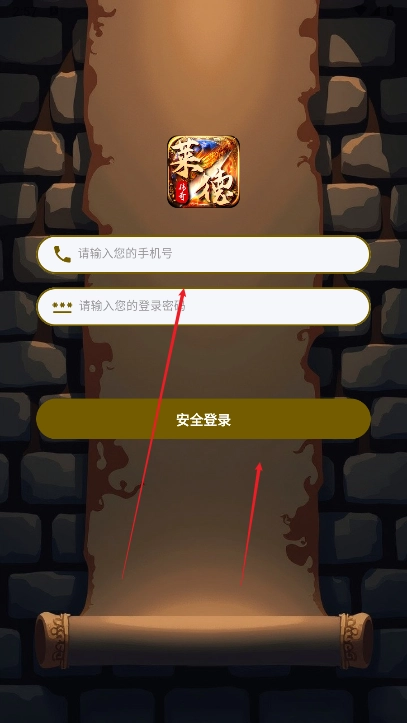Tap the 安全登录 login button
The image size is (407, 723).
pyautogui.click(x=203, y=419)
